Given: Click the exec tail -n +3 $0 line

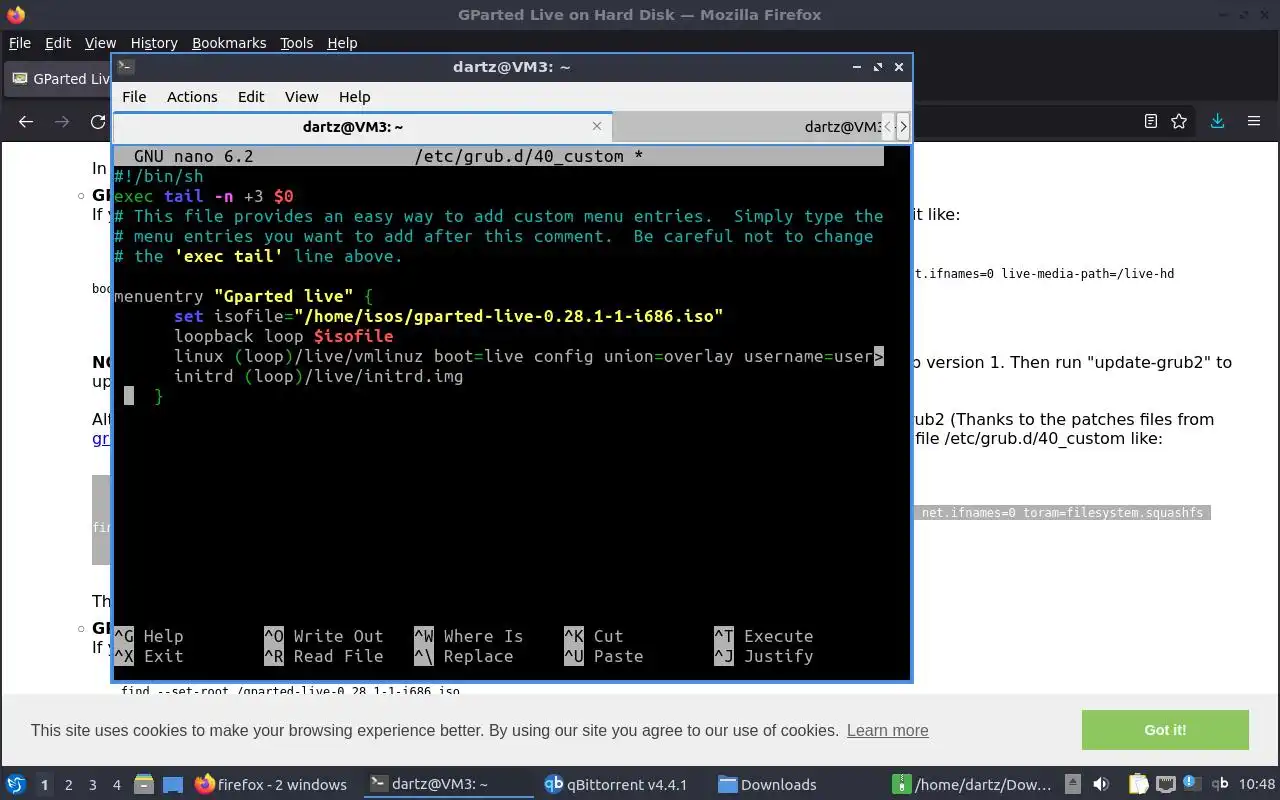Looking at the screenshot, I should click(203, 196).
